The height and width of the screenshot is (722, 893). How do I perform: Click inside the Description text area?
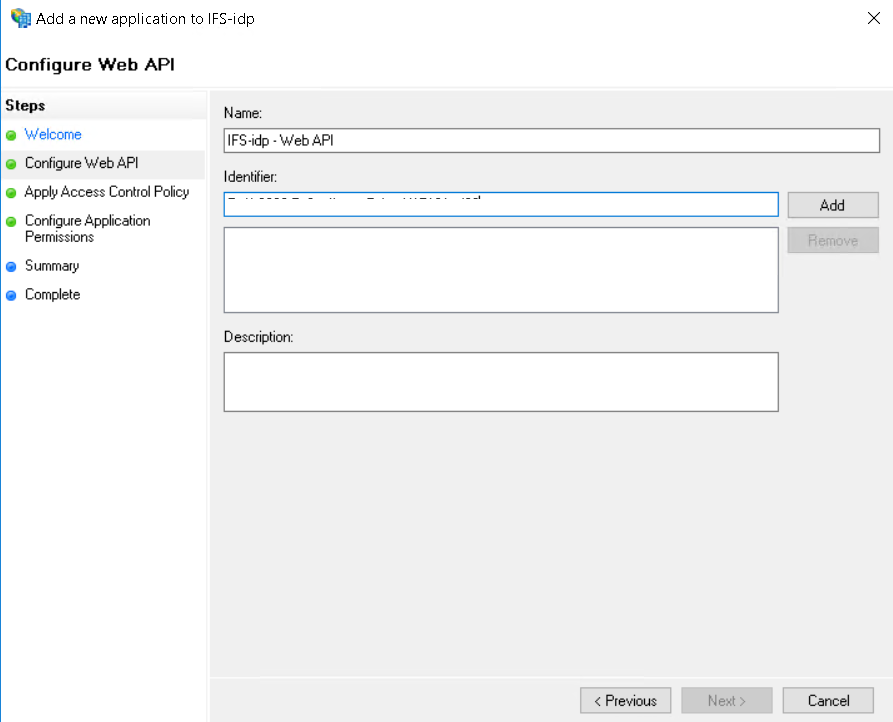pyautogui.click(x=501, y=382)
